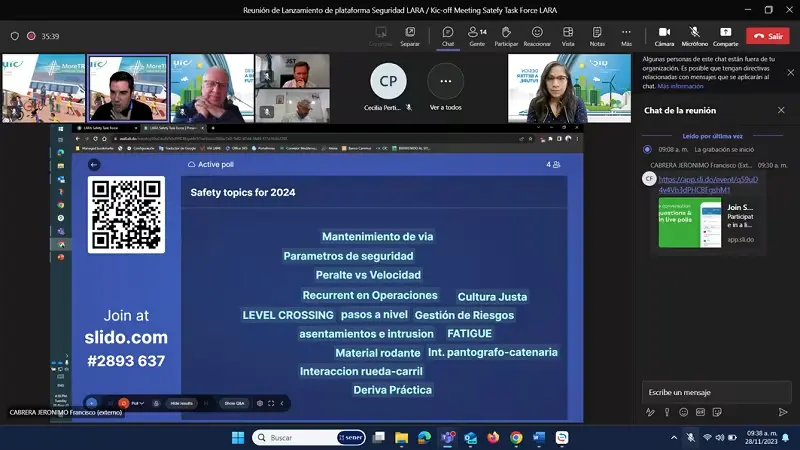Open Microsoft Edge from taskbar
The width and height of the screenshot is (800, 450).
424,438
